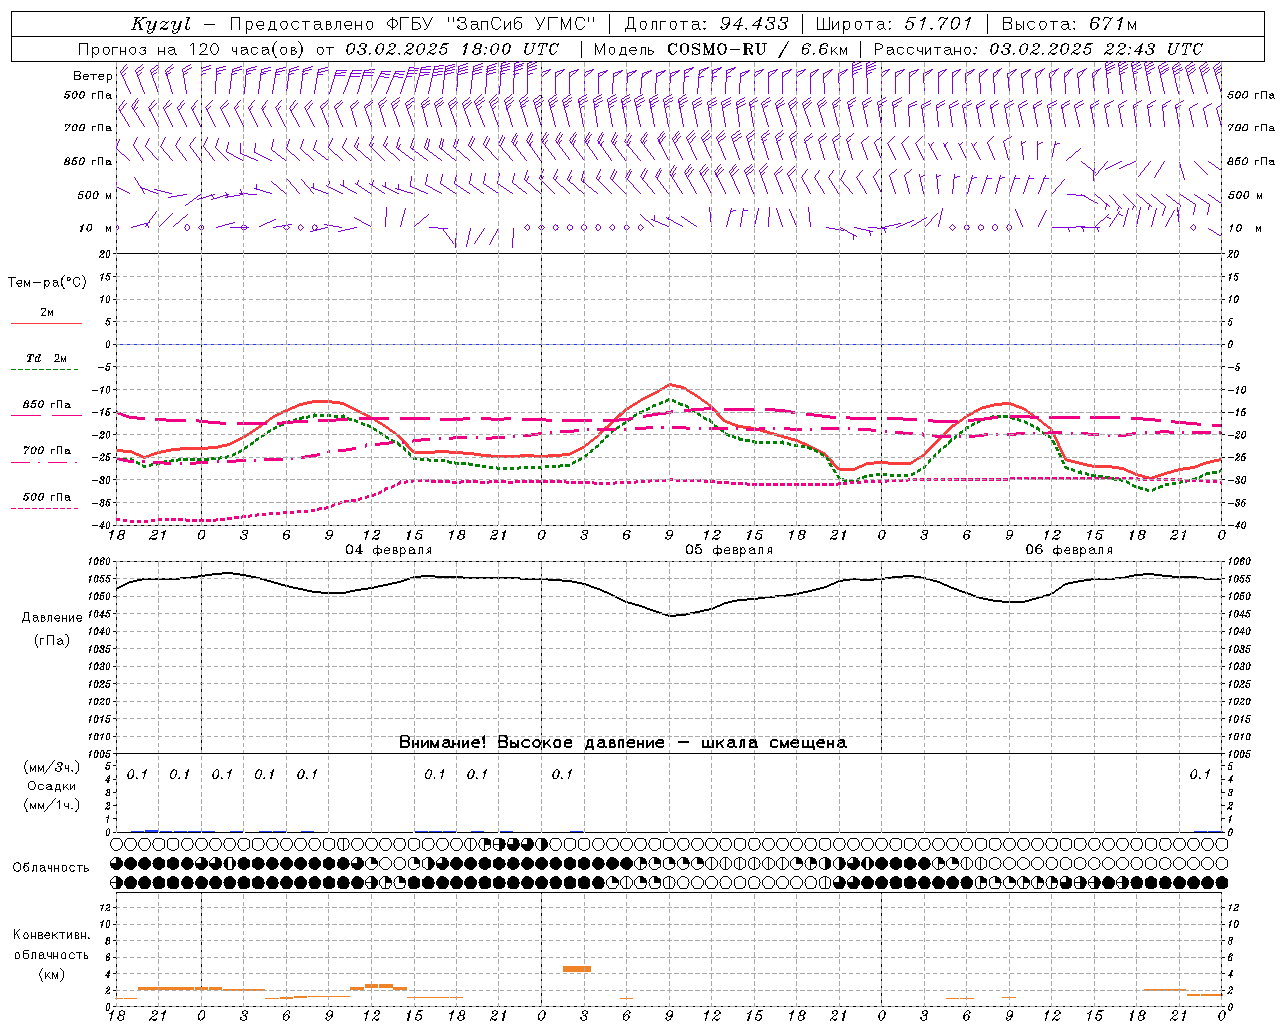Select the blue 2м temperature legend line
The image size is (1280, 1024).
46,323
